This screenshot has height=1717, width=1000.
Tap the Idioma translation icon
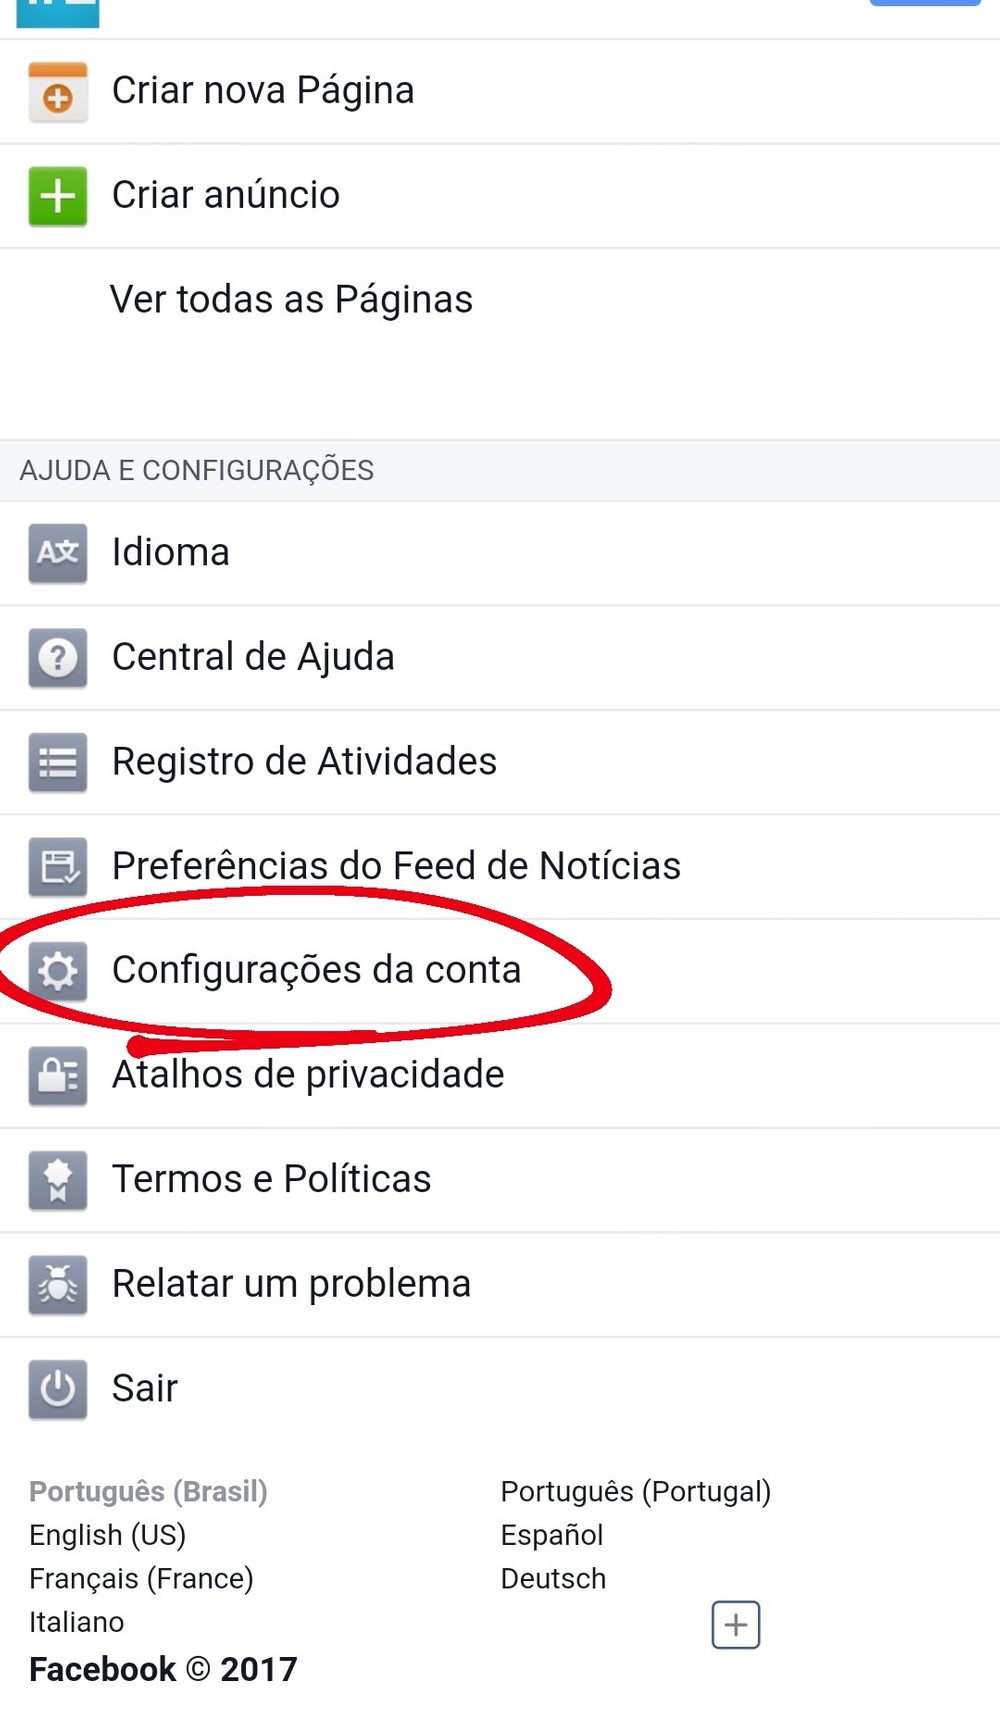[58, 553]
